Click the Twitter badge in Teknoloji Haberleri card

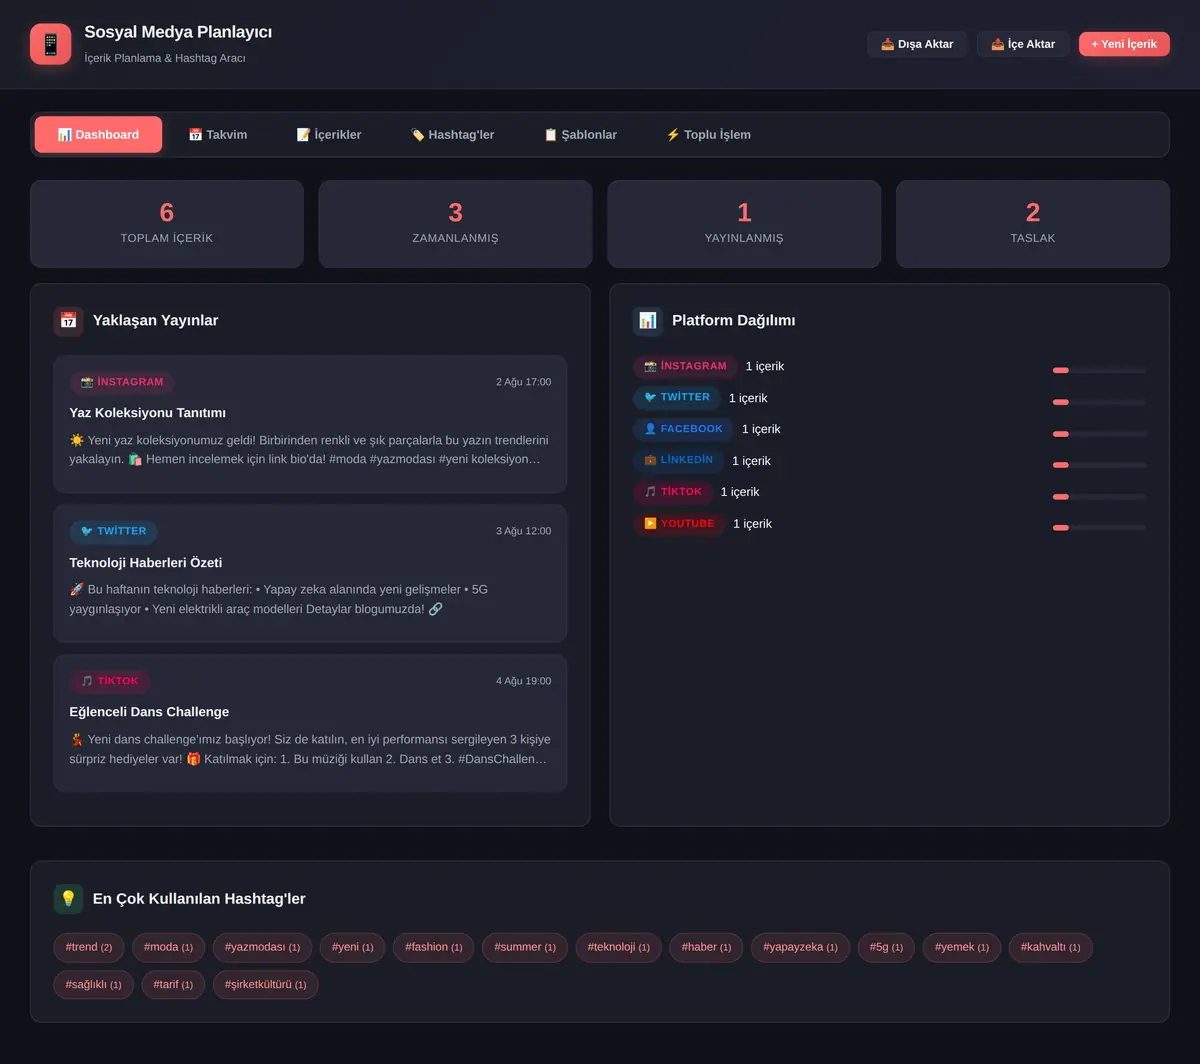(x=113, y=531)
